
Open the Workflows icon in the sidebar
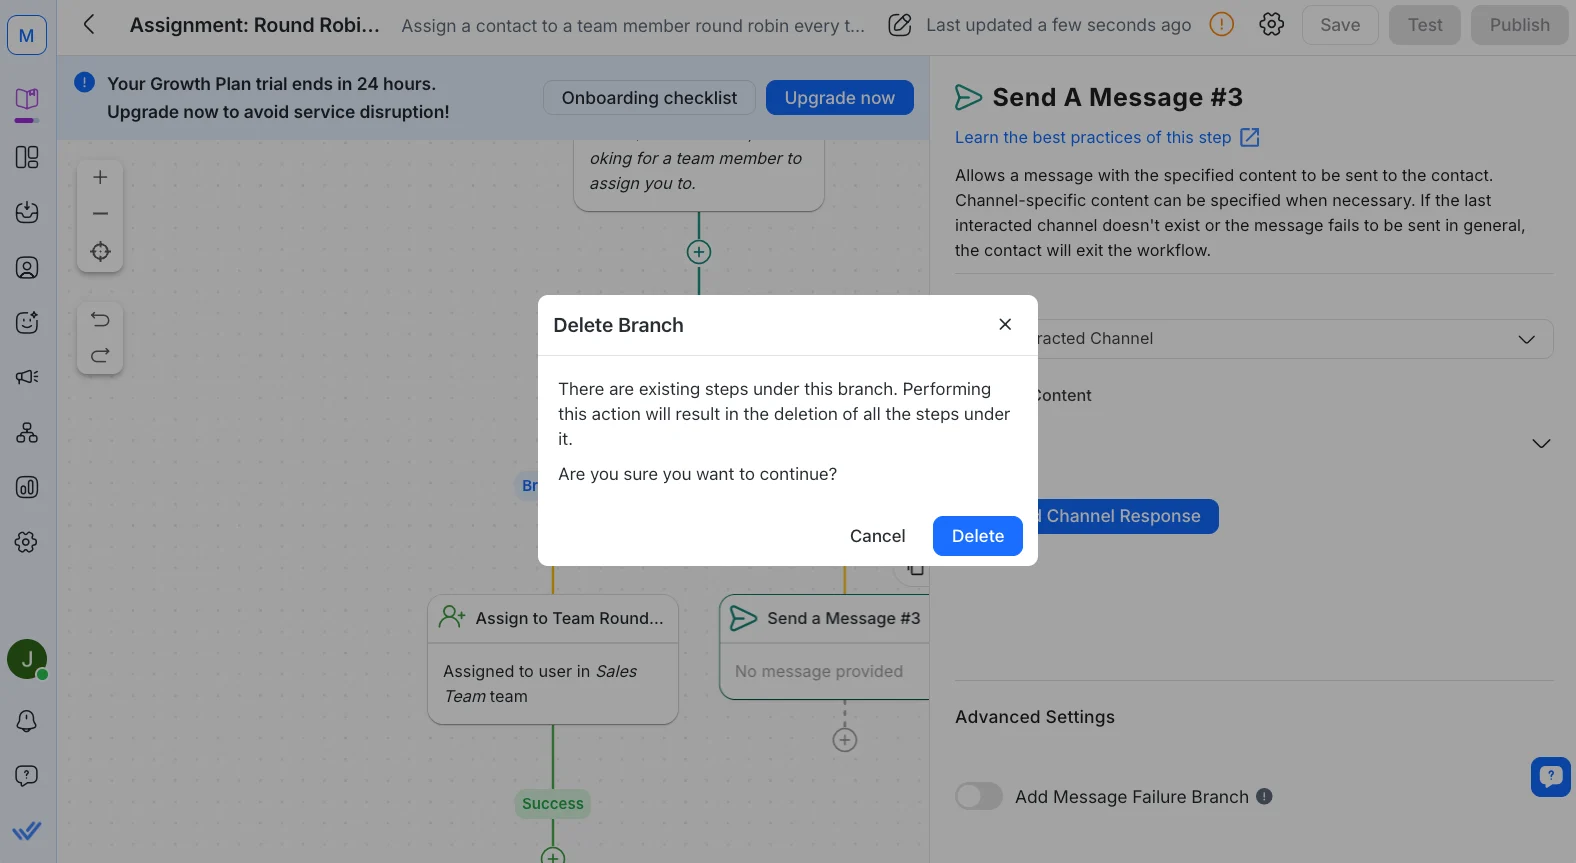(x=27, y=432)
